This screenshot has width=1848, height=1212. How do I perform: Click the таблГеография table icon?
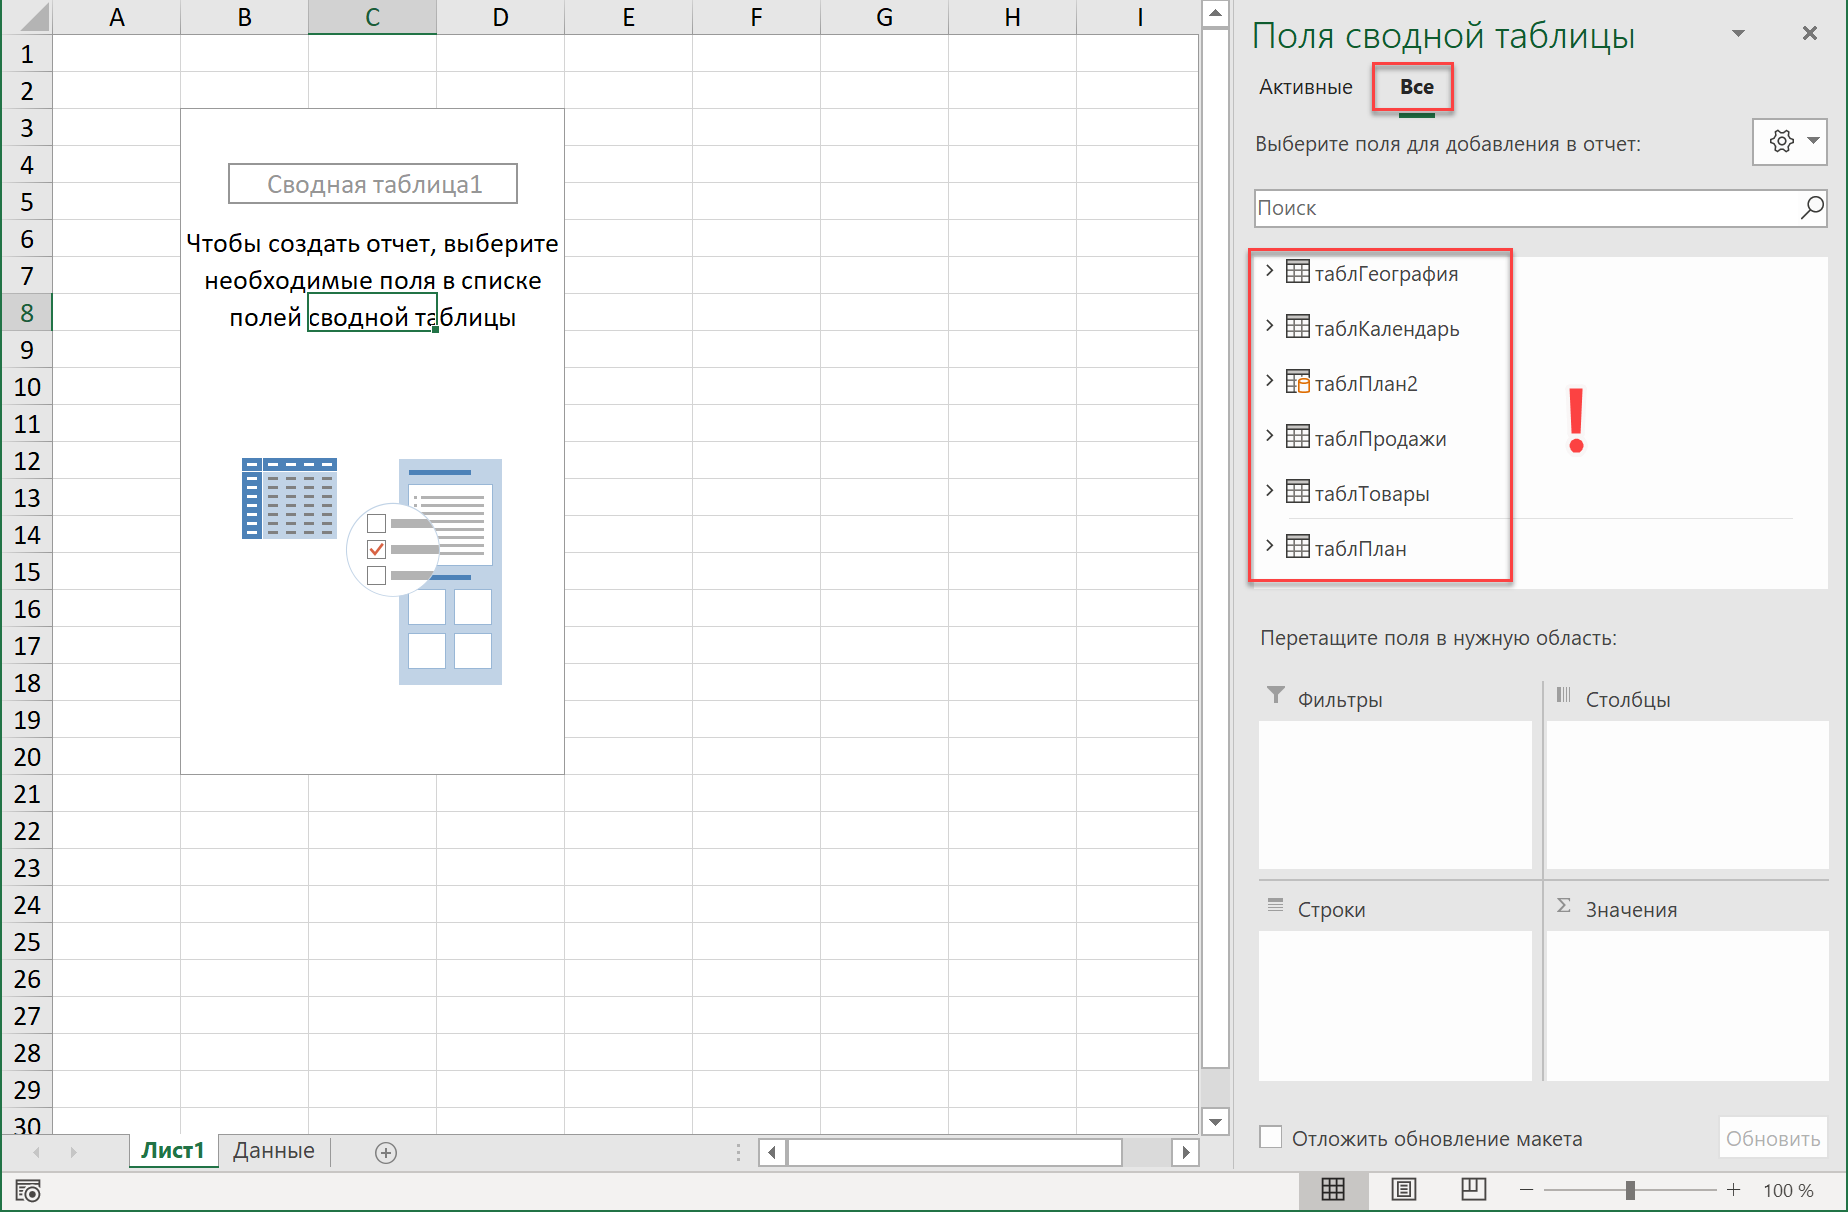click(x=1297, y=272)
